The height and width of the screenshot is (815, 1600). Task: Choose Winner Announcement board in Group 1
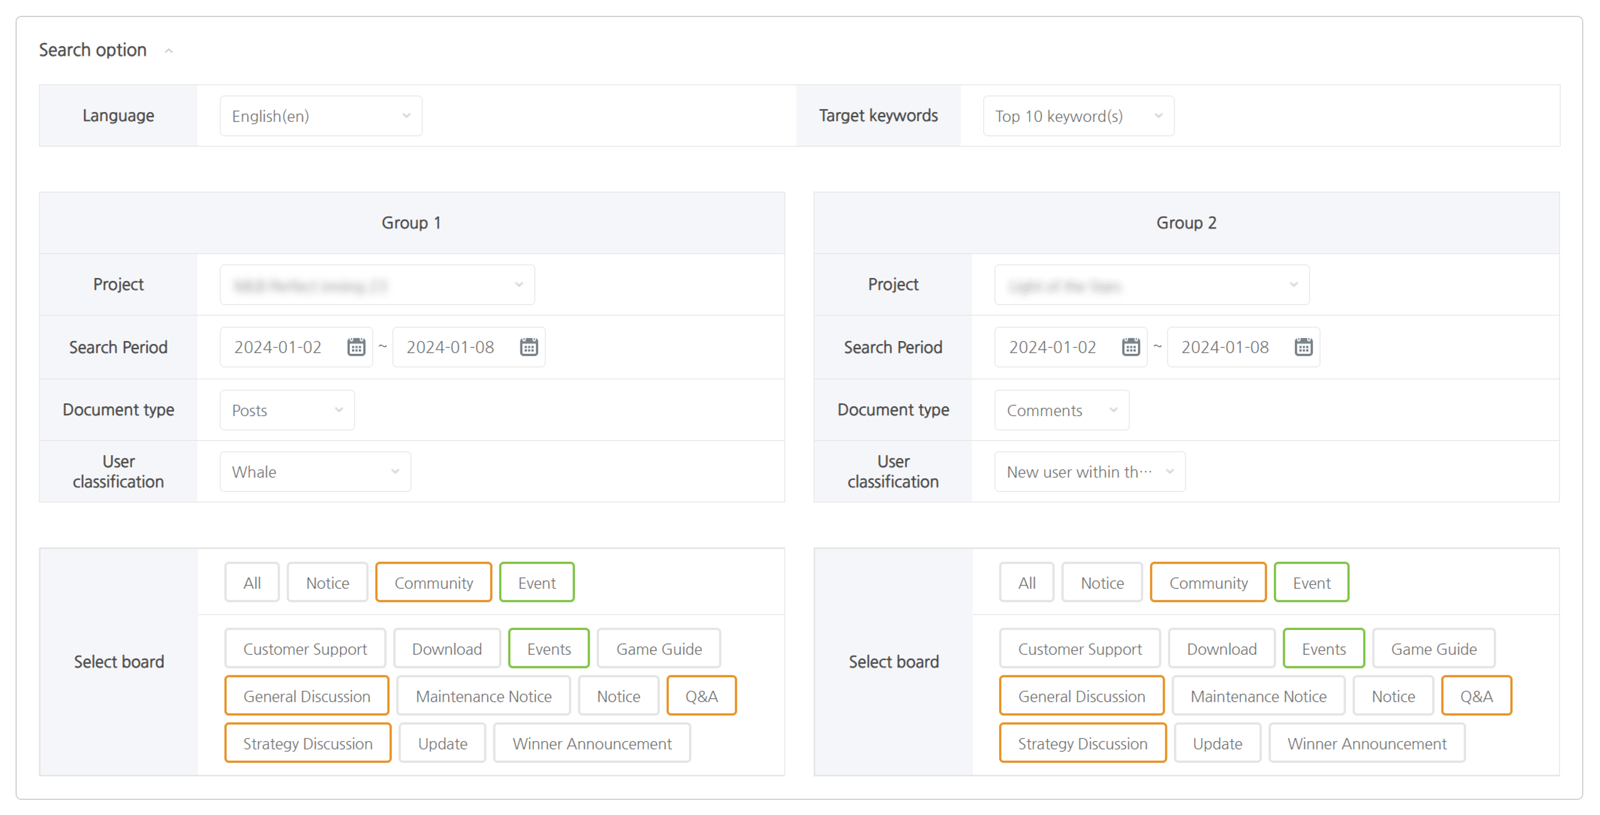pyautogui.click(x=591, y=744)
